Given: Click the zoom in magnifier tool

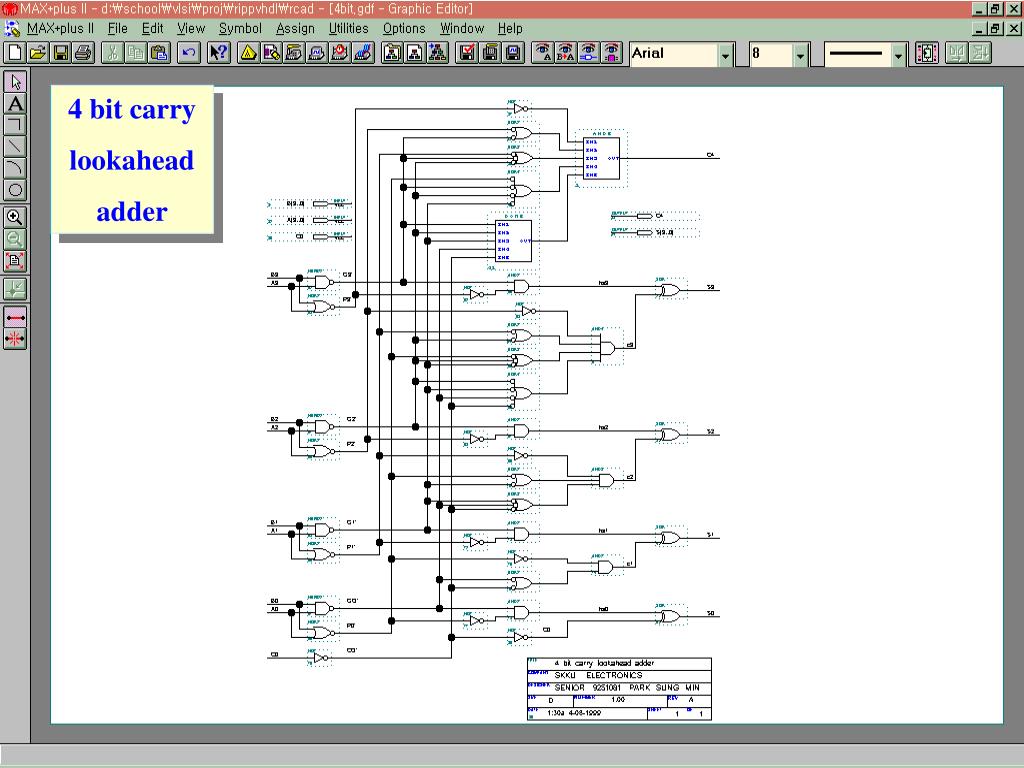Looking at the screenshot, I should [15, 217].
